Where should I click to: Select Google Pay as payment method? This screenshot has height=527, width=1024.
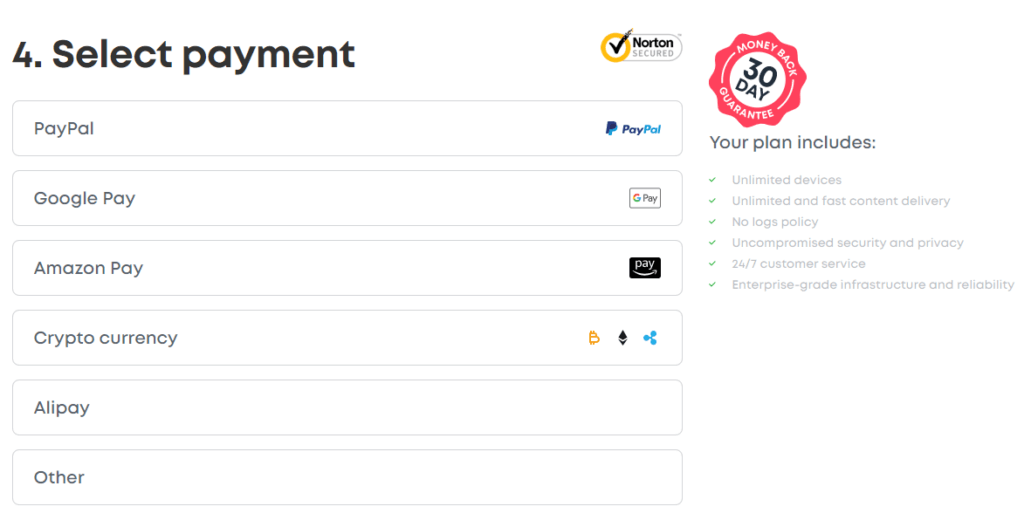347,198
